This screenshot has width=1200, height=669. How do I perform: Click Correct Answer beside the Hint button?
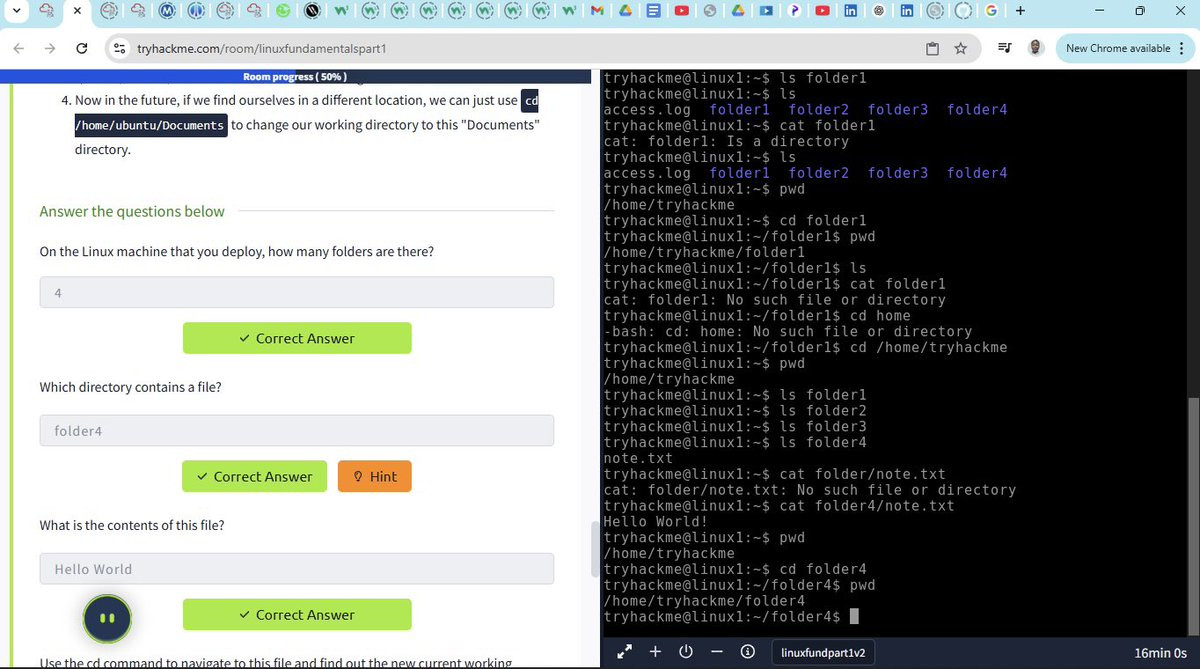pos(255,476)
